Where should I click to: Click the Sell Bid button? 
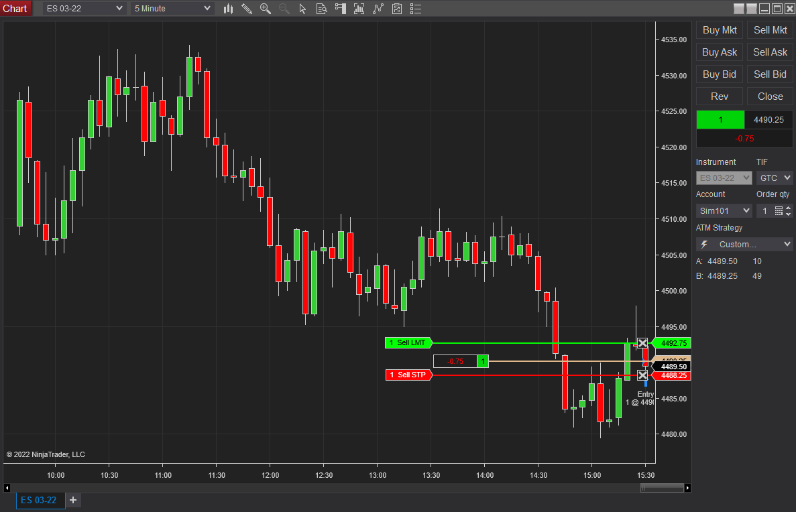click(770, 75)
